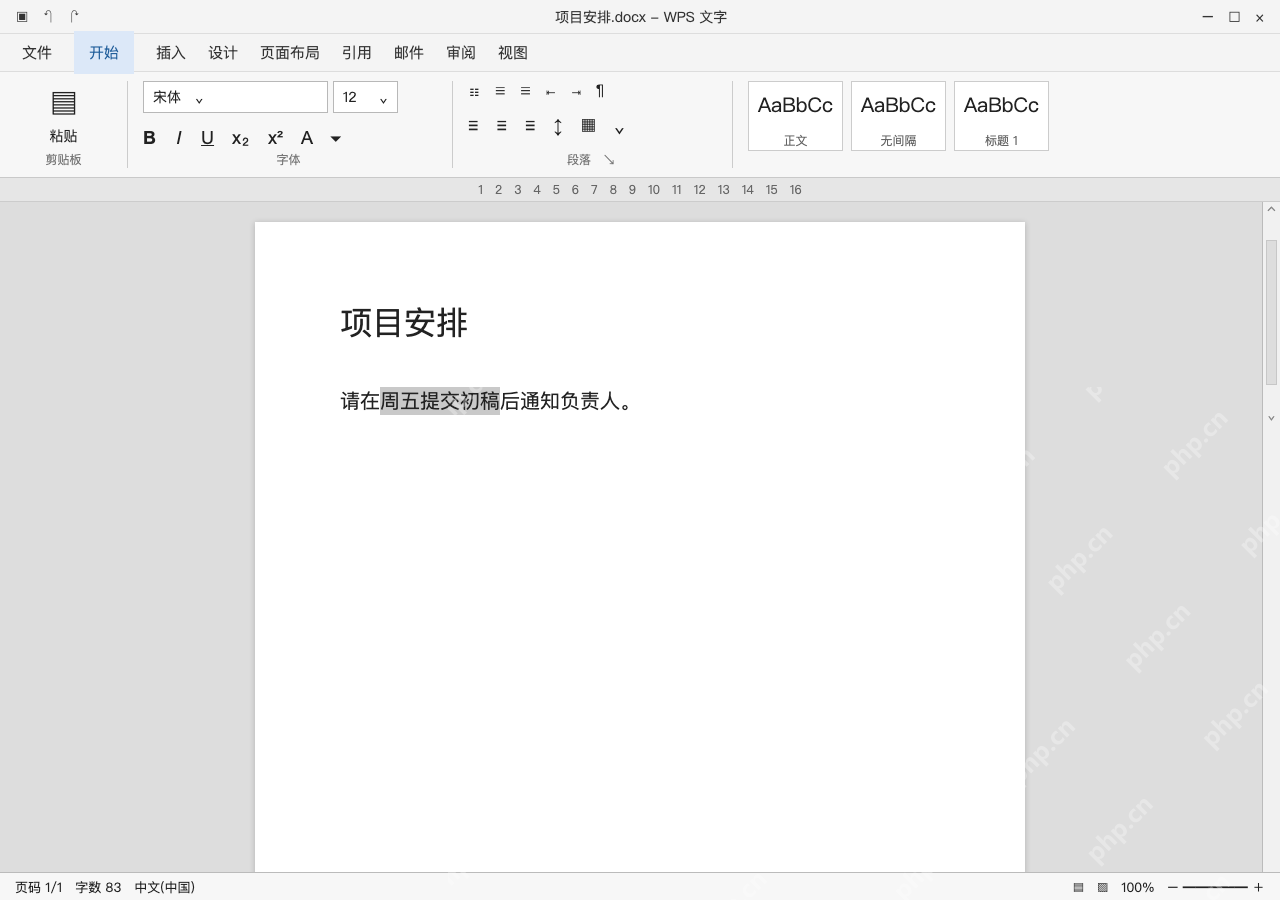
Task: Switch to the 开始 tab
Action: (x=104, y=53)
